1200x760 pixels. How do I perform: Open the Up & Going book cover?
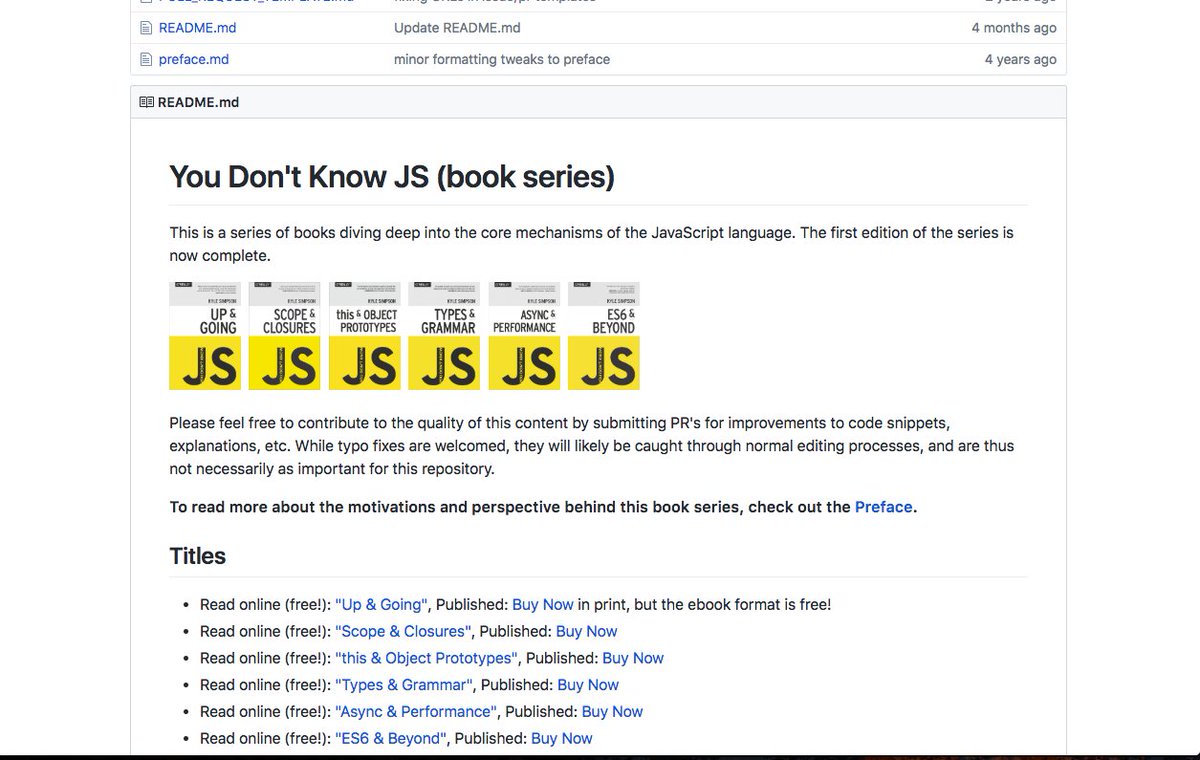pos(205,335)
